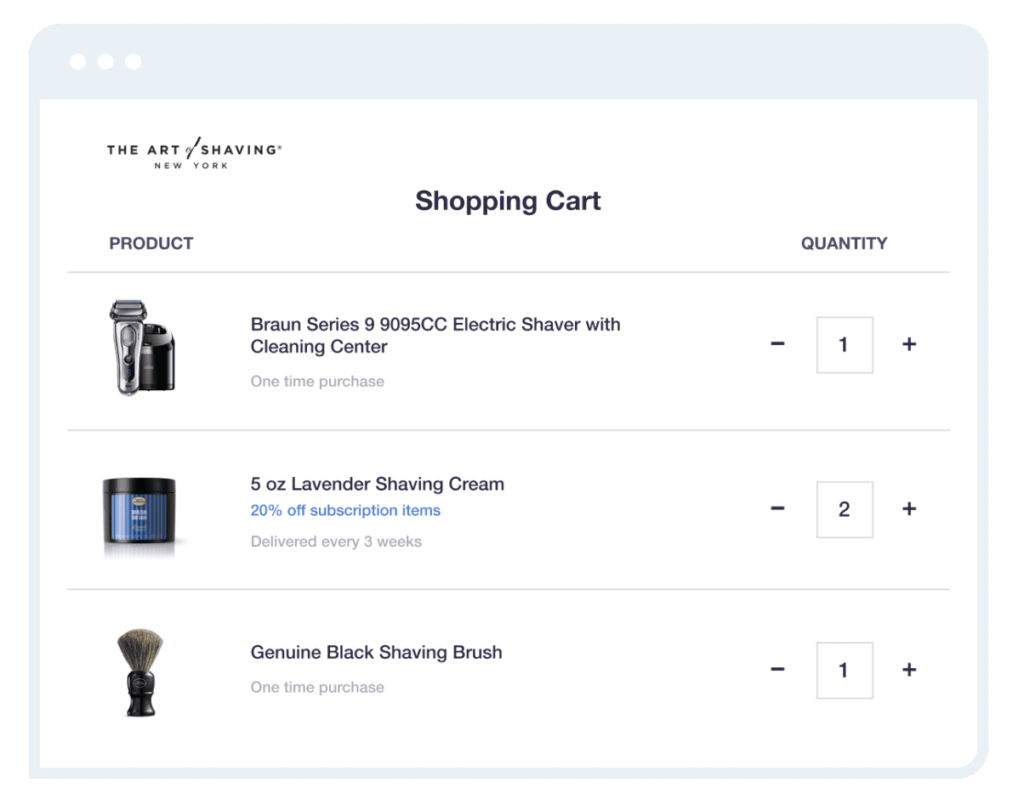Click the PRODUCT column header

[x=151, y=244]
